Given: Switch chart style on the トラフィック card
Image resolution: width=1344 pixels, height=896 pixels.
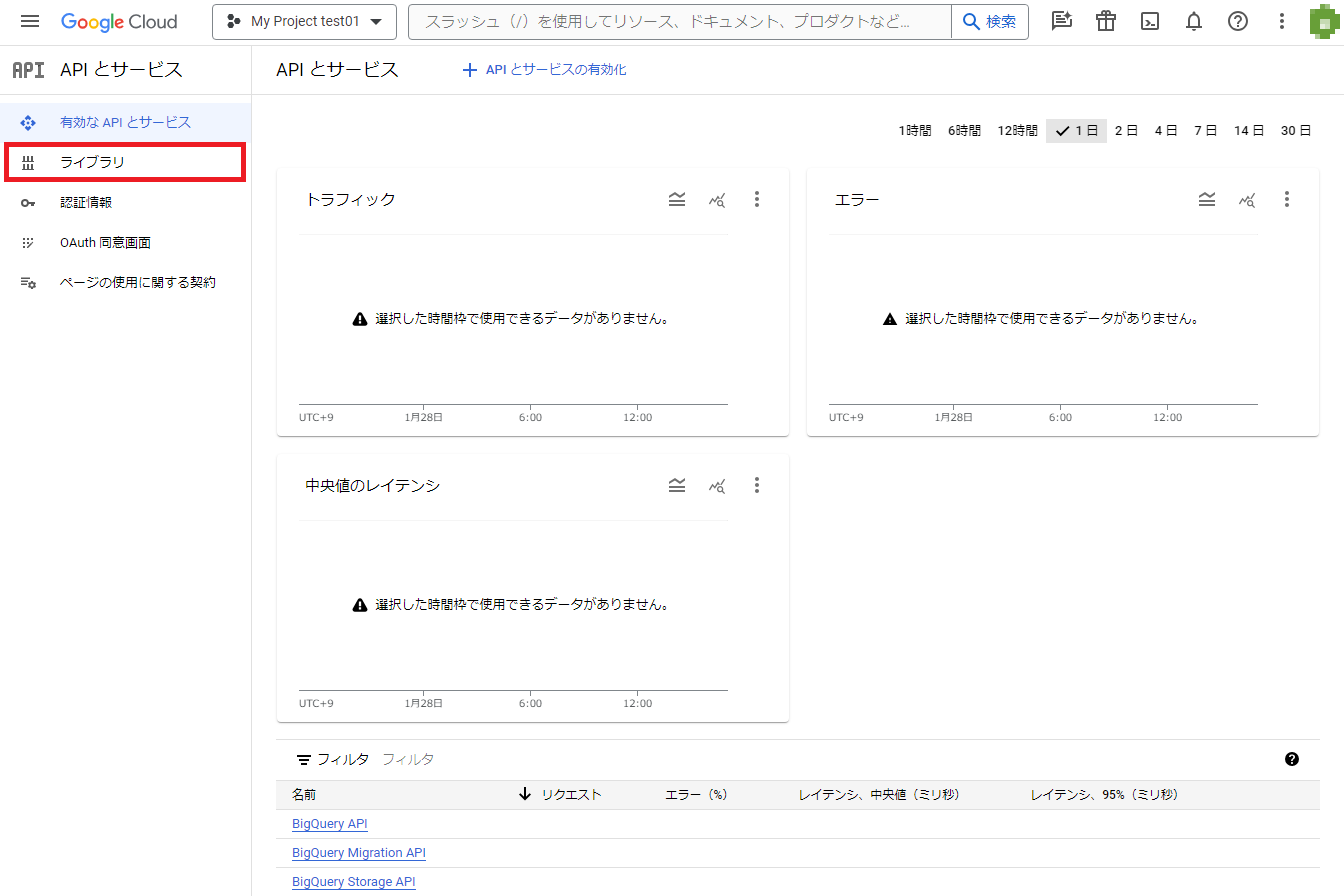Looking at the screenshot, I should pyautogui.click(x=677, y=199).
